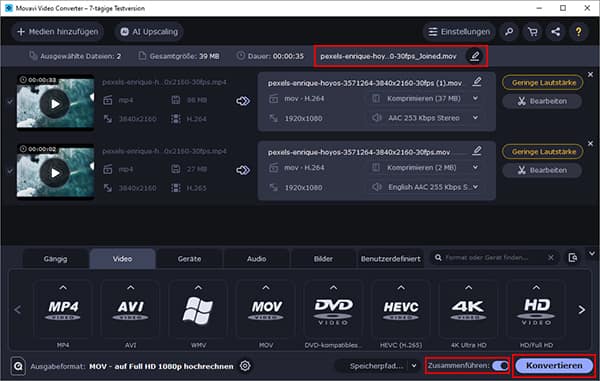This screenshot has width=600, height=381.
Task: Open help via the question mark icon
Action: [579, 32]
